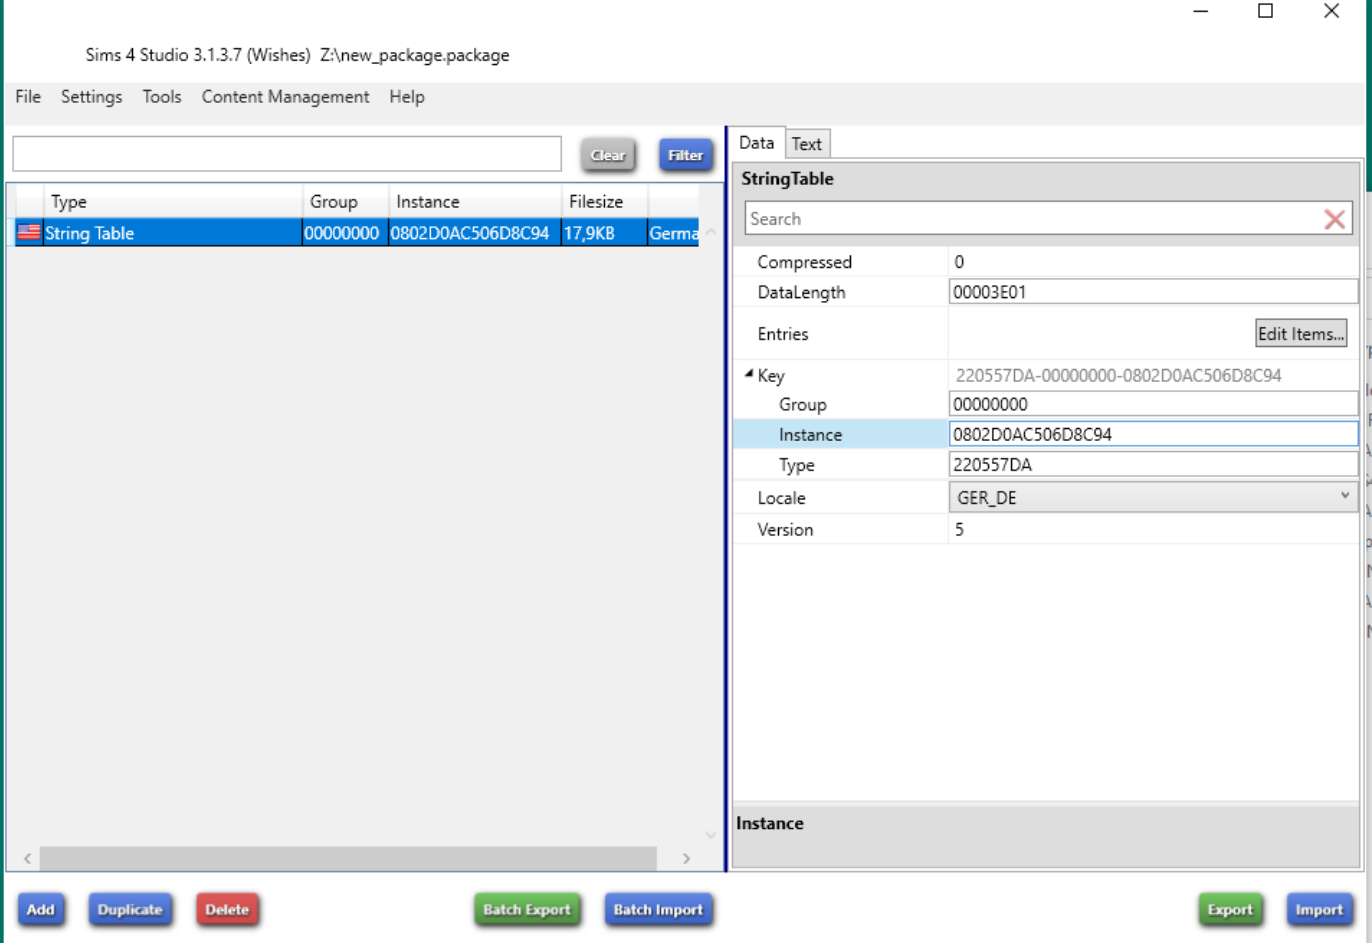Switch to the Text tab
The width and height of the screenshot is (1372, 943).
[807, 144]
